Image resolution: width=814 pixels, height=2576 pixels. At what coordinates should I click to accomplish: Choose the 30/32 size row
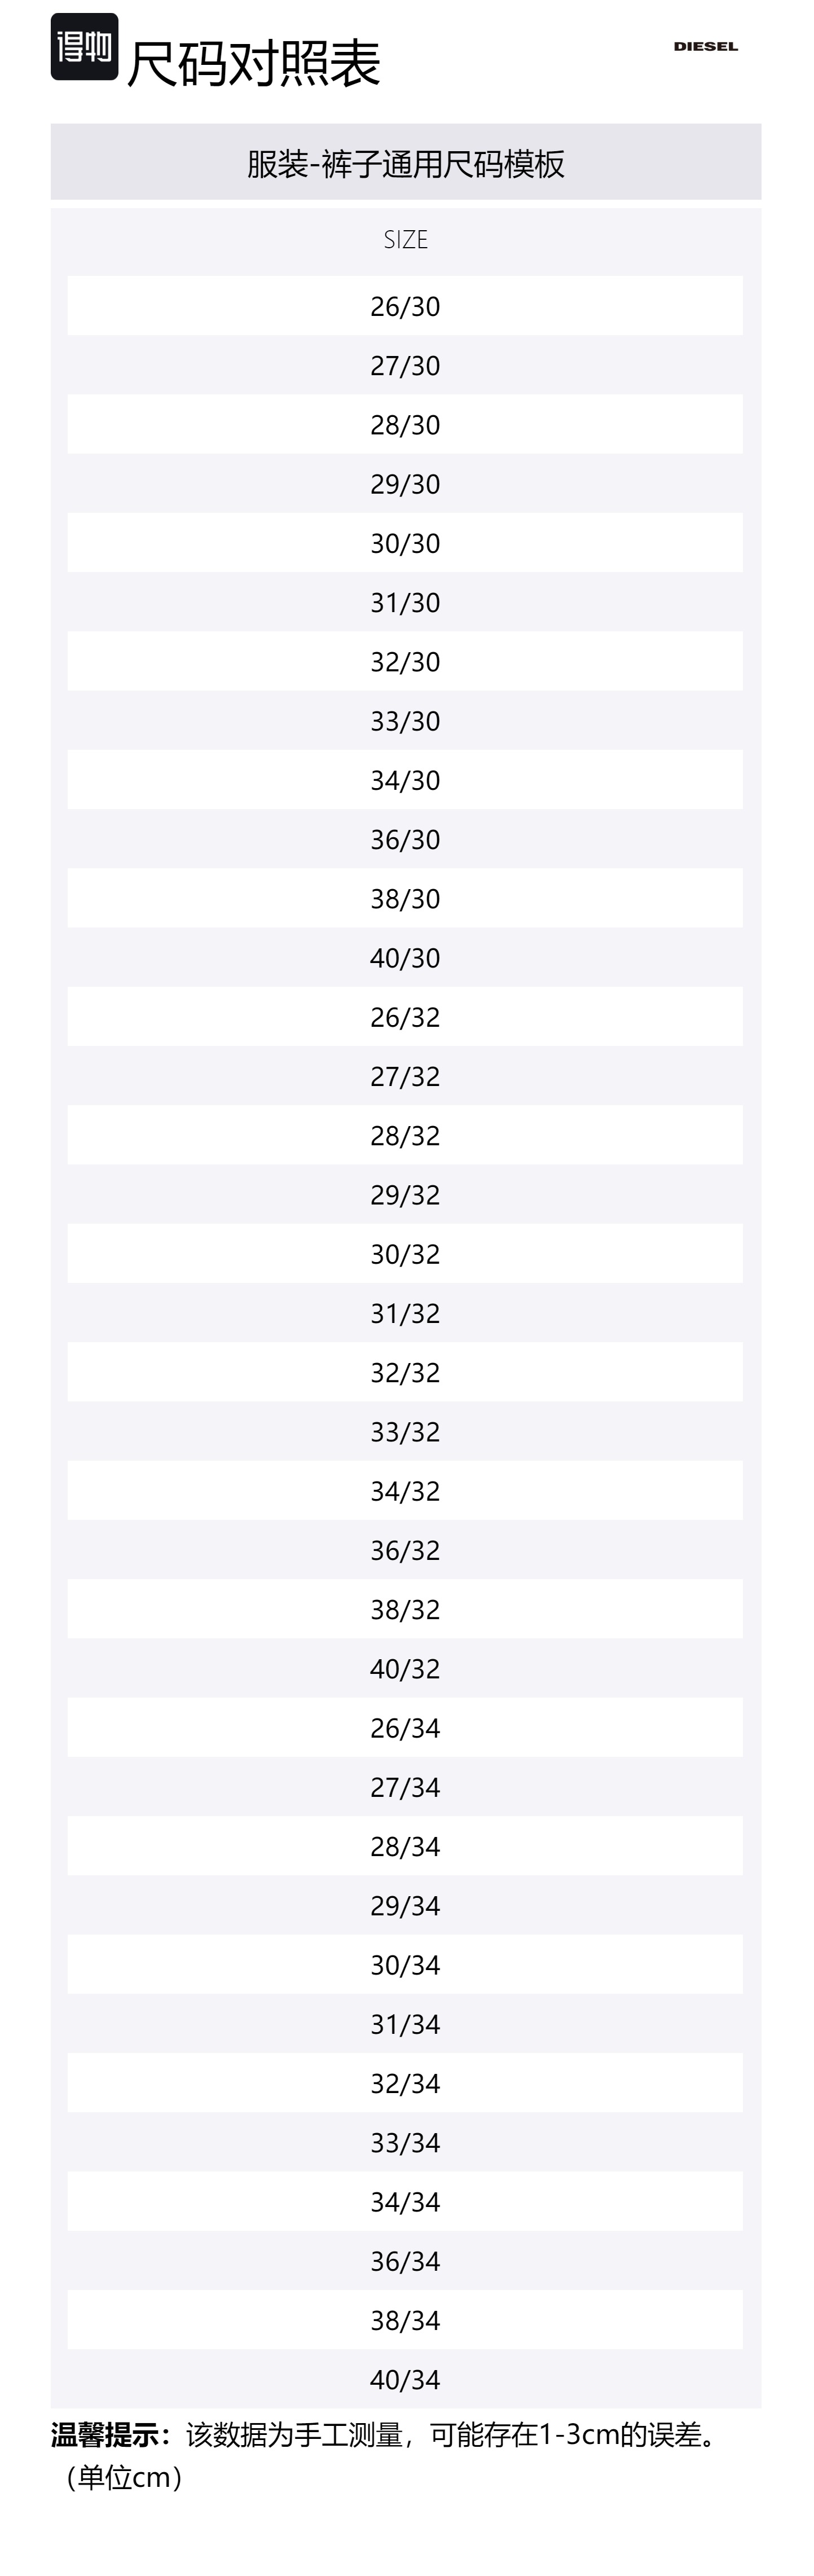[x=405, y=1254]
